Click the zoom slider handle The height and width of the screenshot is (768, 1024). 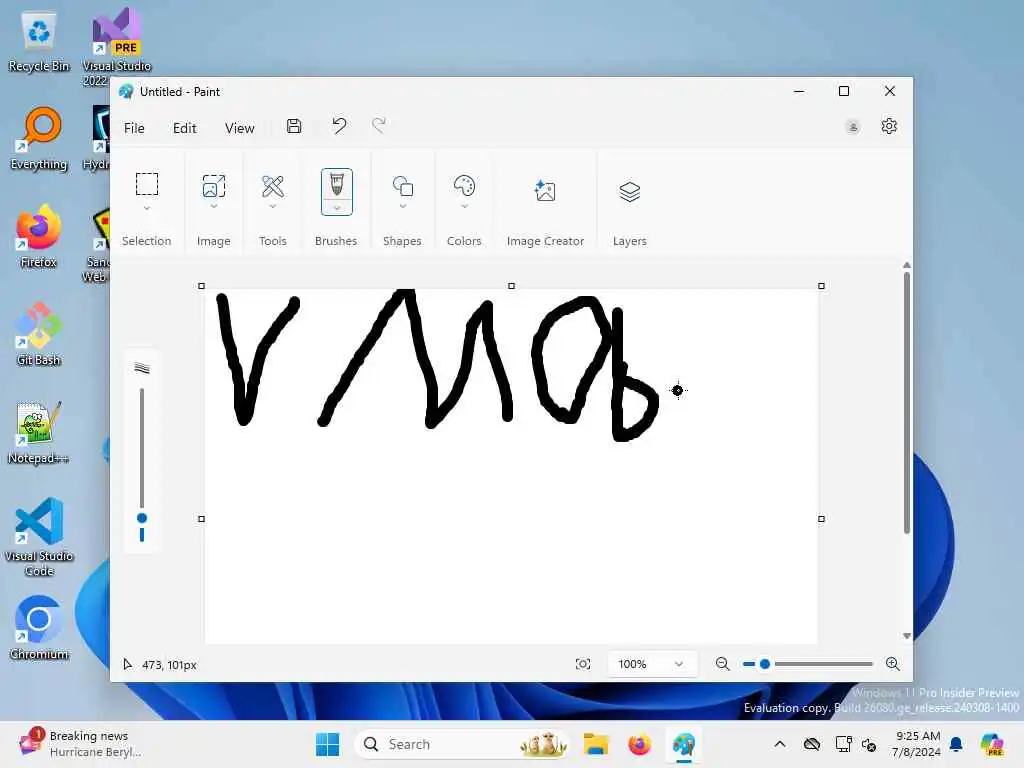765,664
